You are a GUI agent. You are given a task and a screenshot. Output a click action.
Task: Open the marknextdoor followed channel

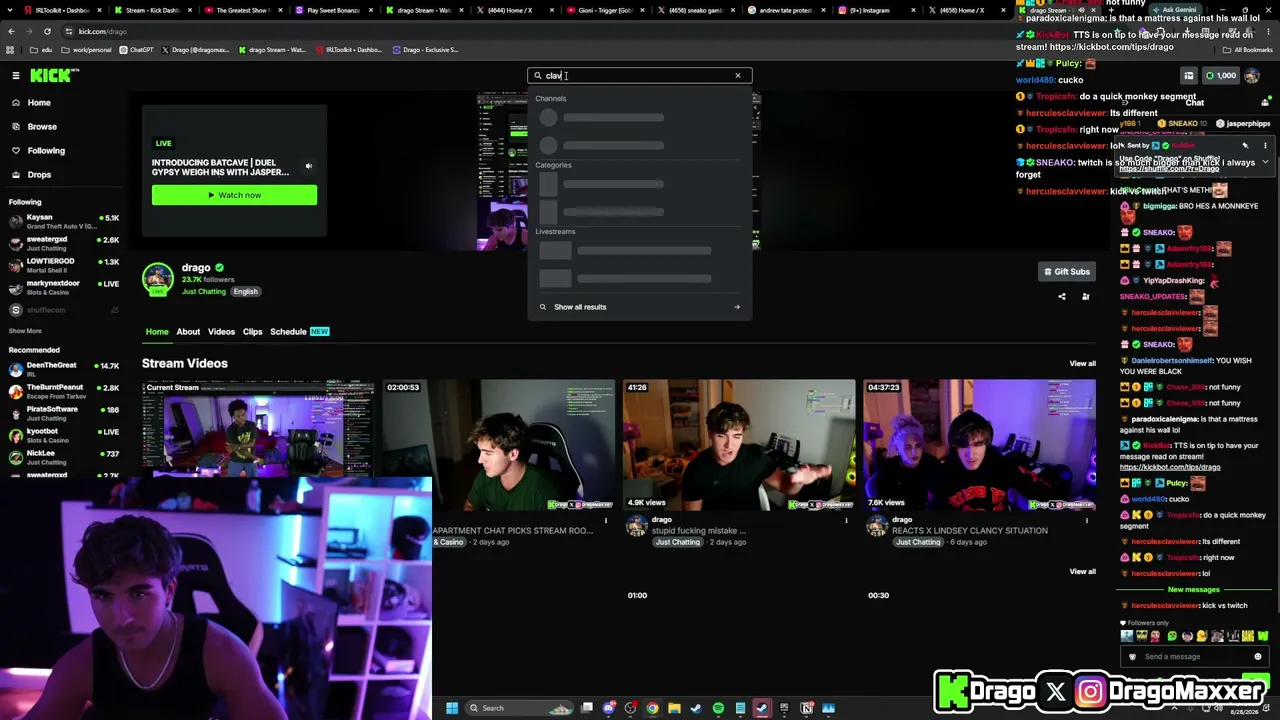[62, 288]
